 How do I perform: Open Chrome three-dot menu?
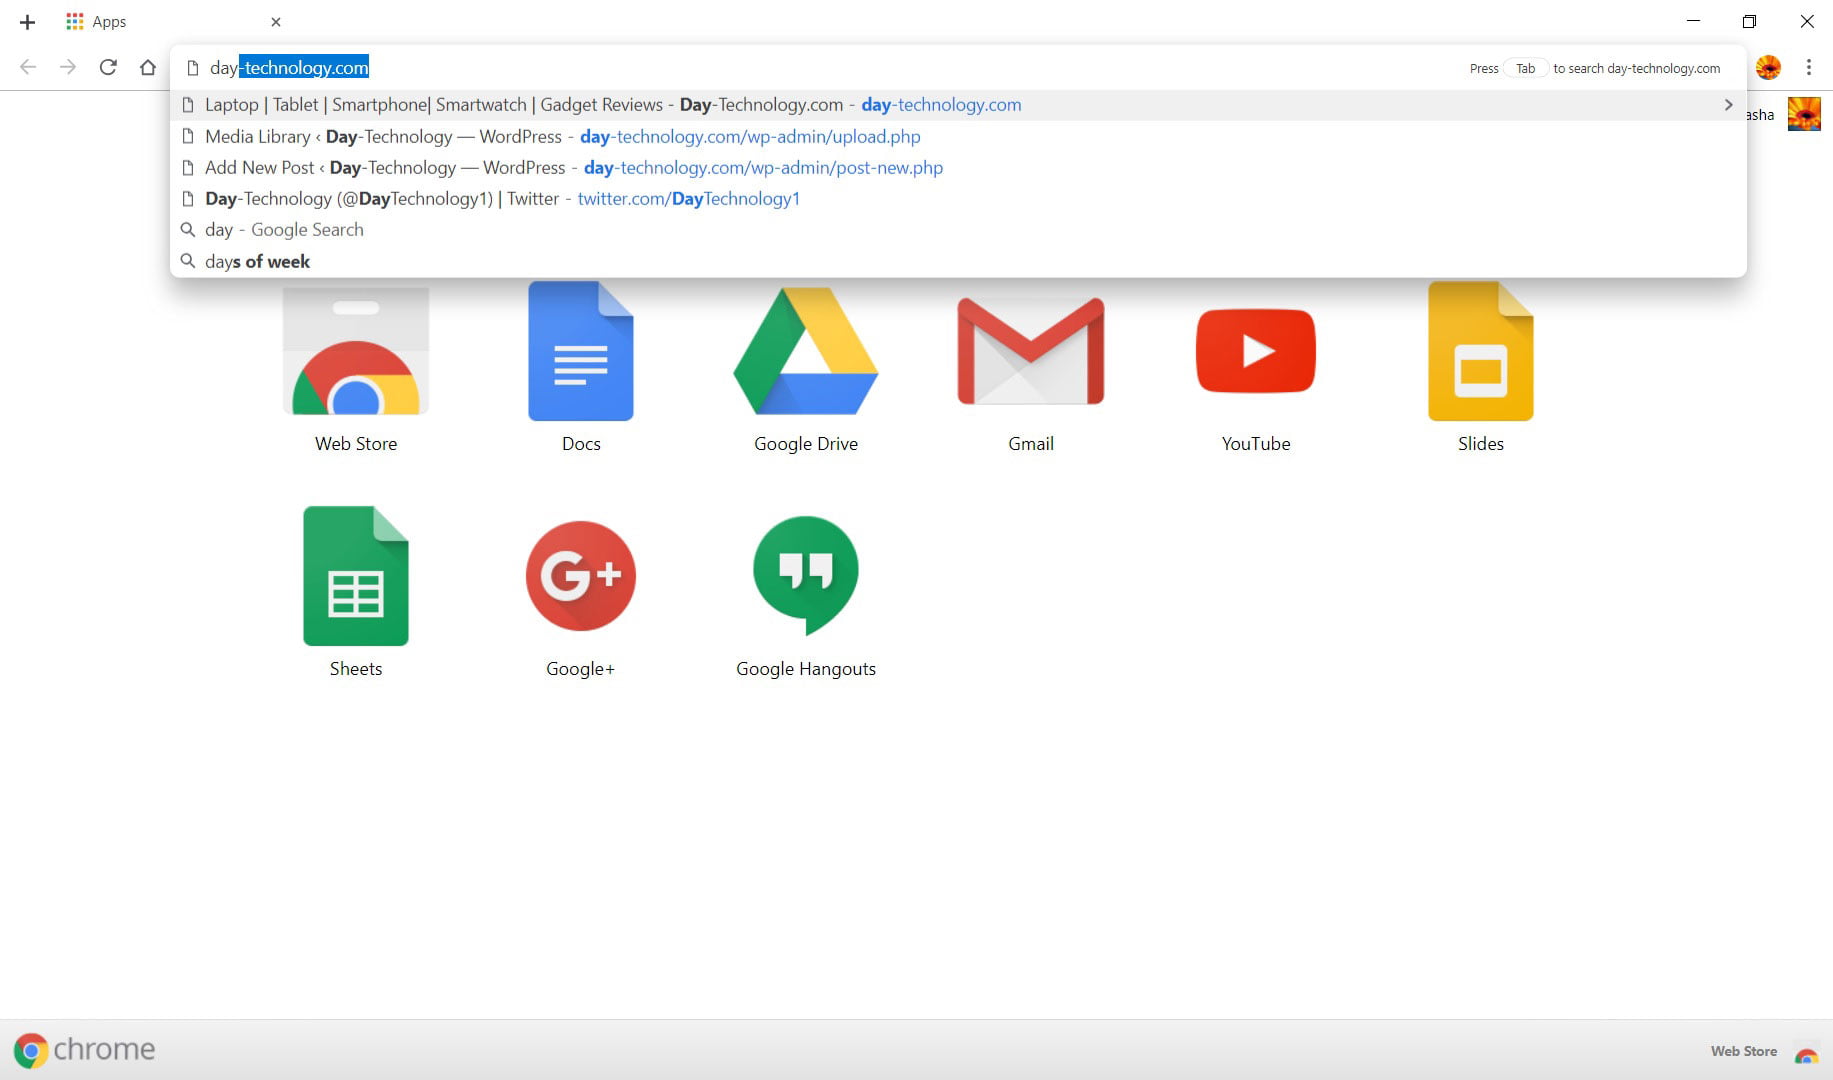pyautogui.click(x=1809, y=67)
